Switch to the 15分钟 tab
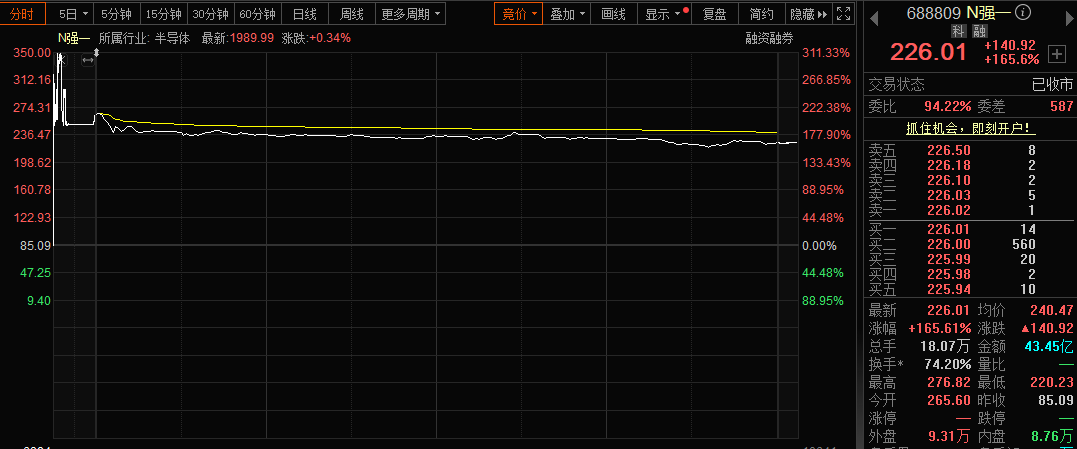Viewport: 1077px width, 449px height. 163,14
